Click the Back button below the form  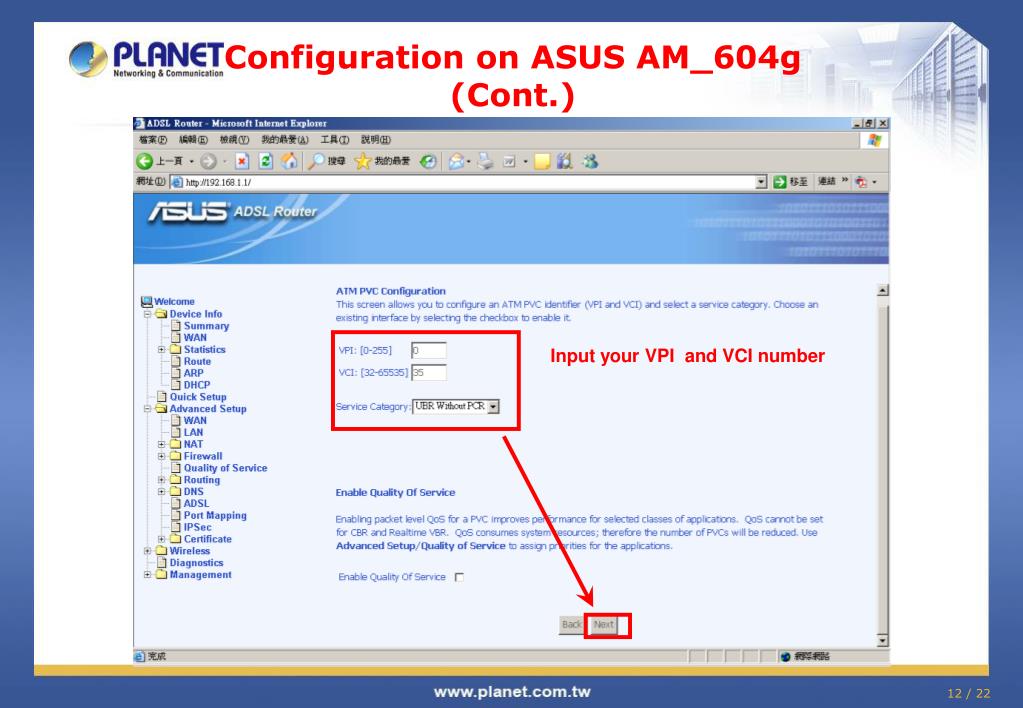pos(572,624)
